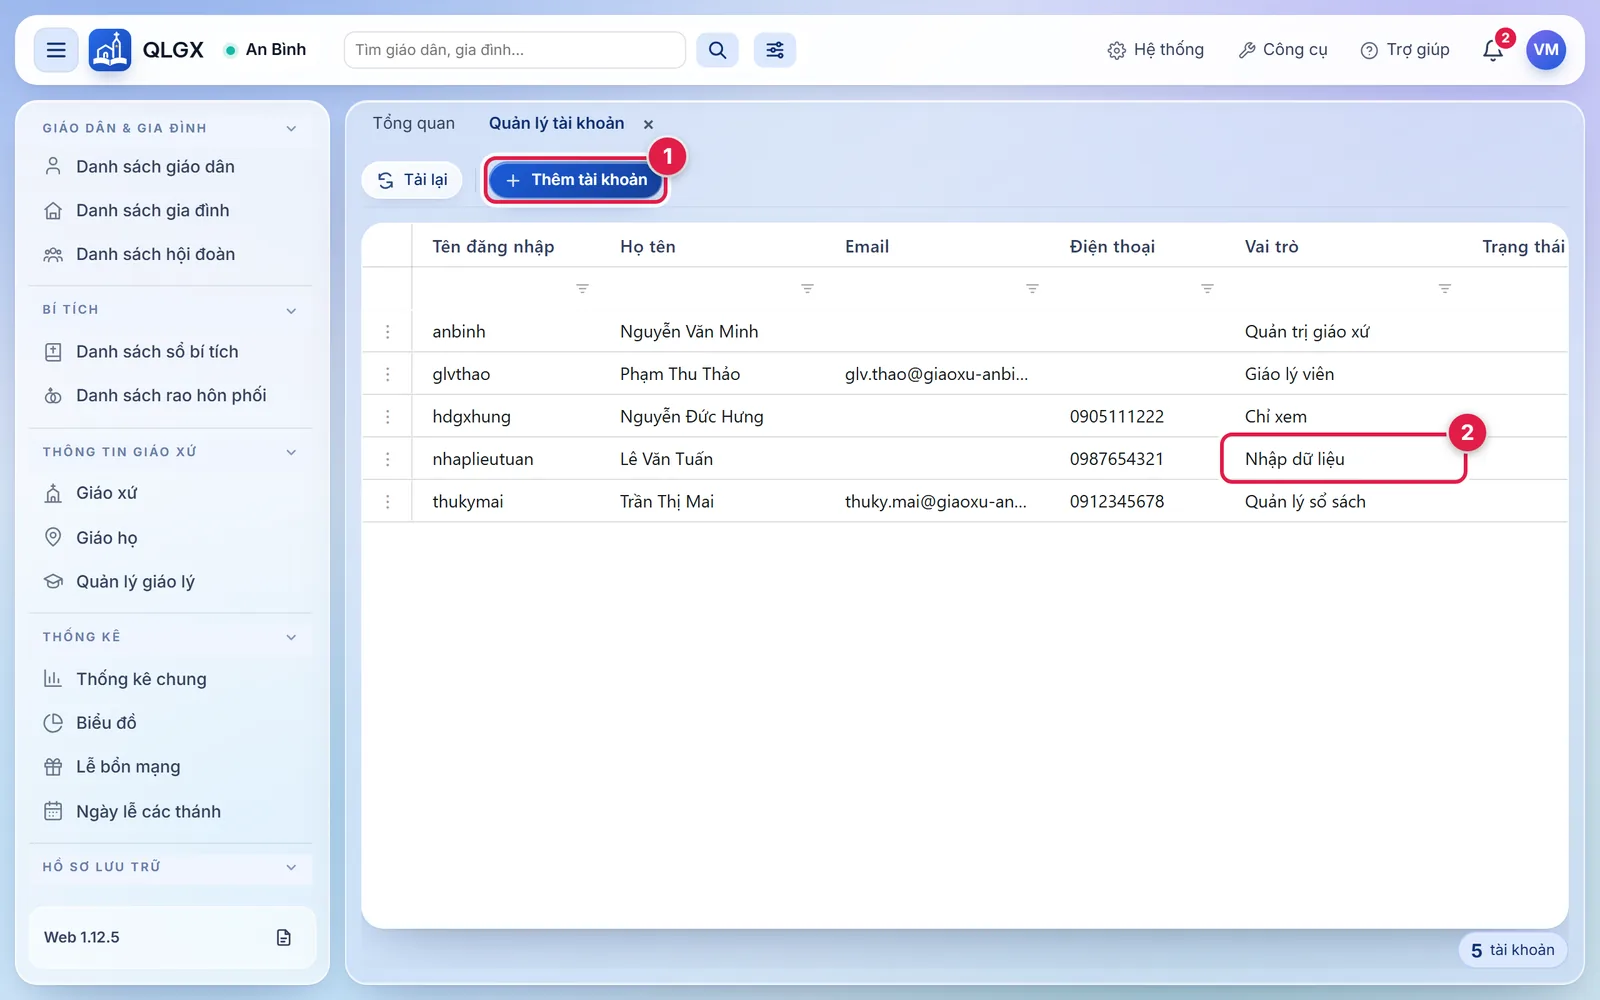This screenshot has height=1000, width=1600.
Task: Focus the Tìm giáo dân search field
Action: 515,50
